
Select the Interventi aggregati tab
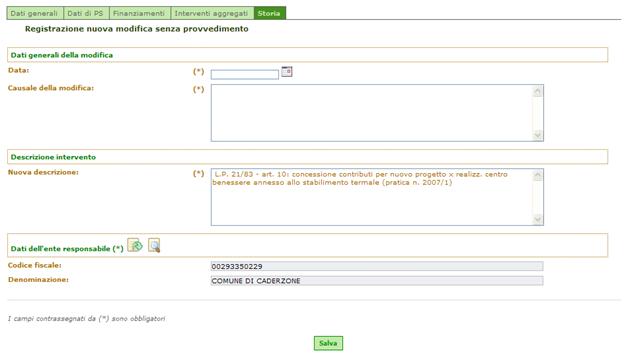click(212, 13)
